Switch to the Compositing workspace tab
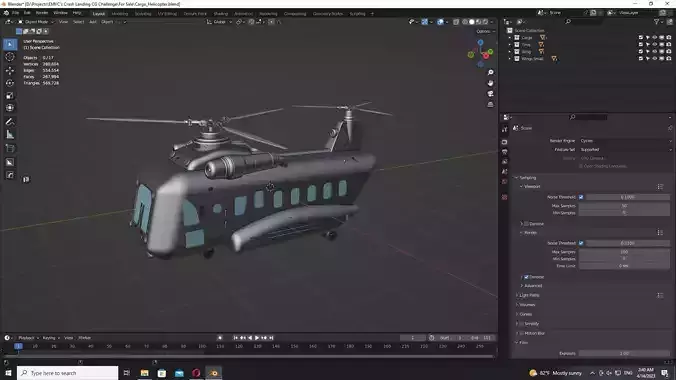 295,14
